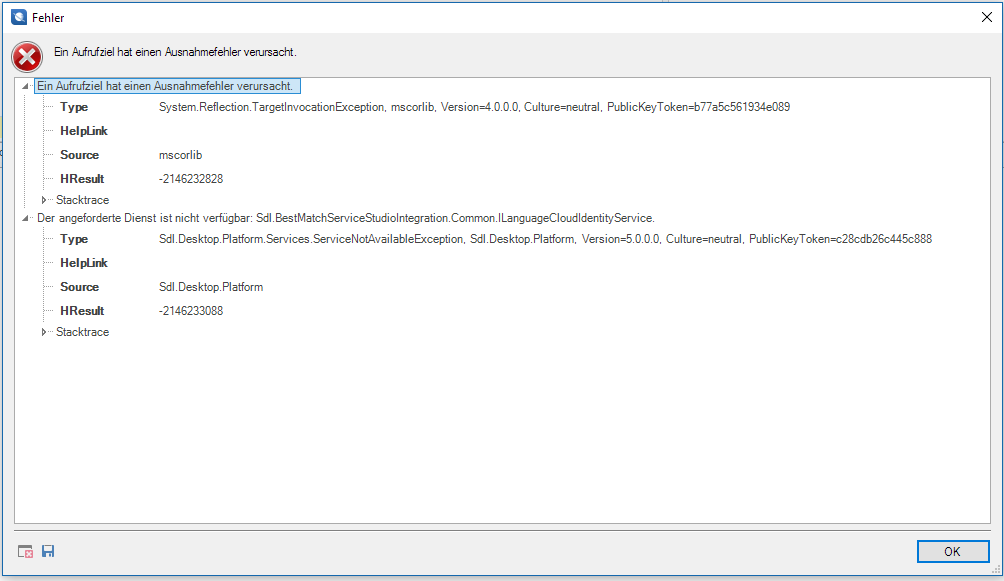1004x581 pixels.
Task: Expand Stacktrace under the TargetInvocationException entry
Action: click(x=44, y=200)
